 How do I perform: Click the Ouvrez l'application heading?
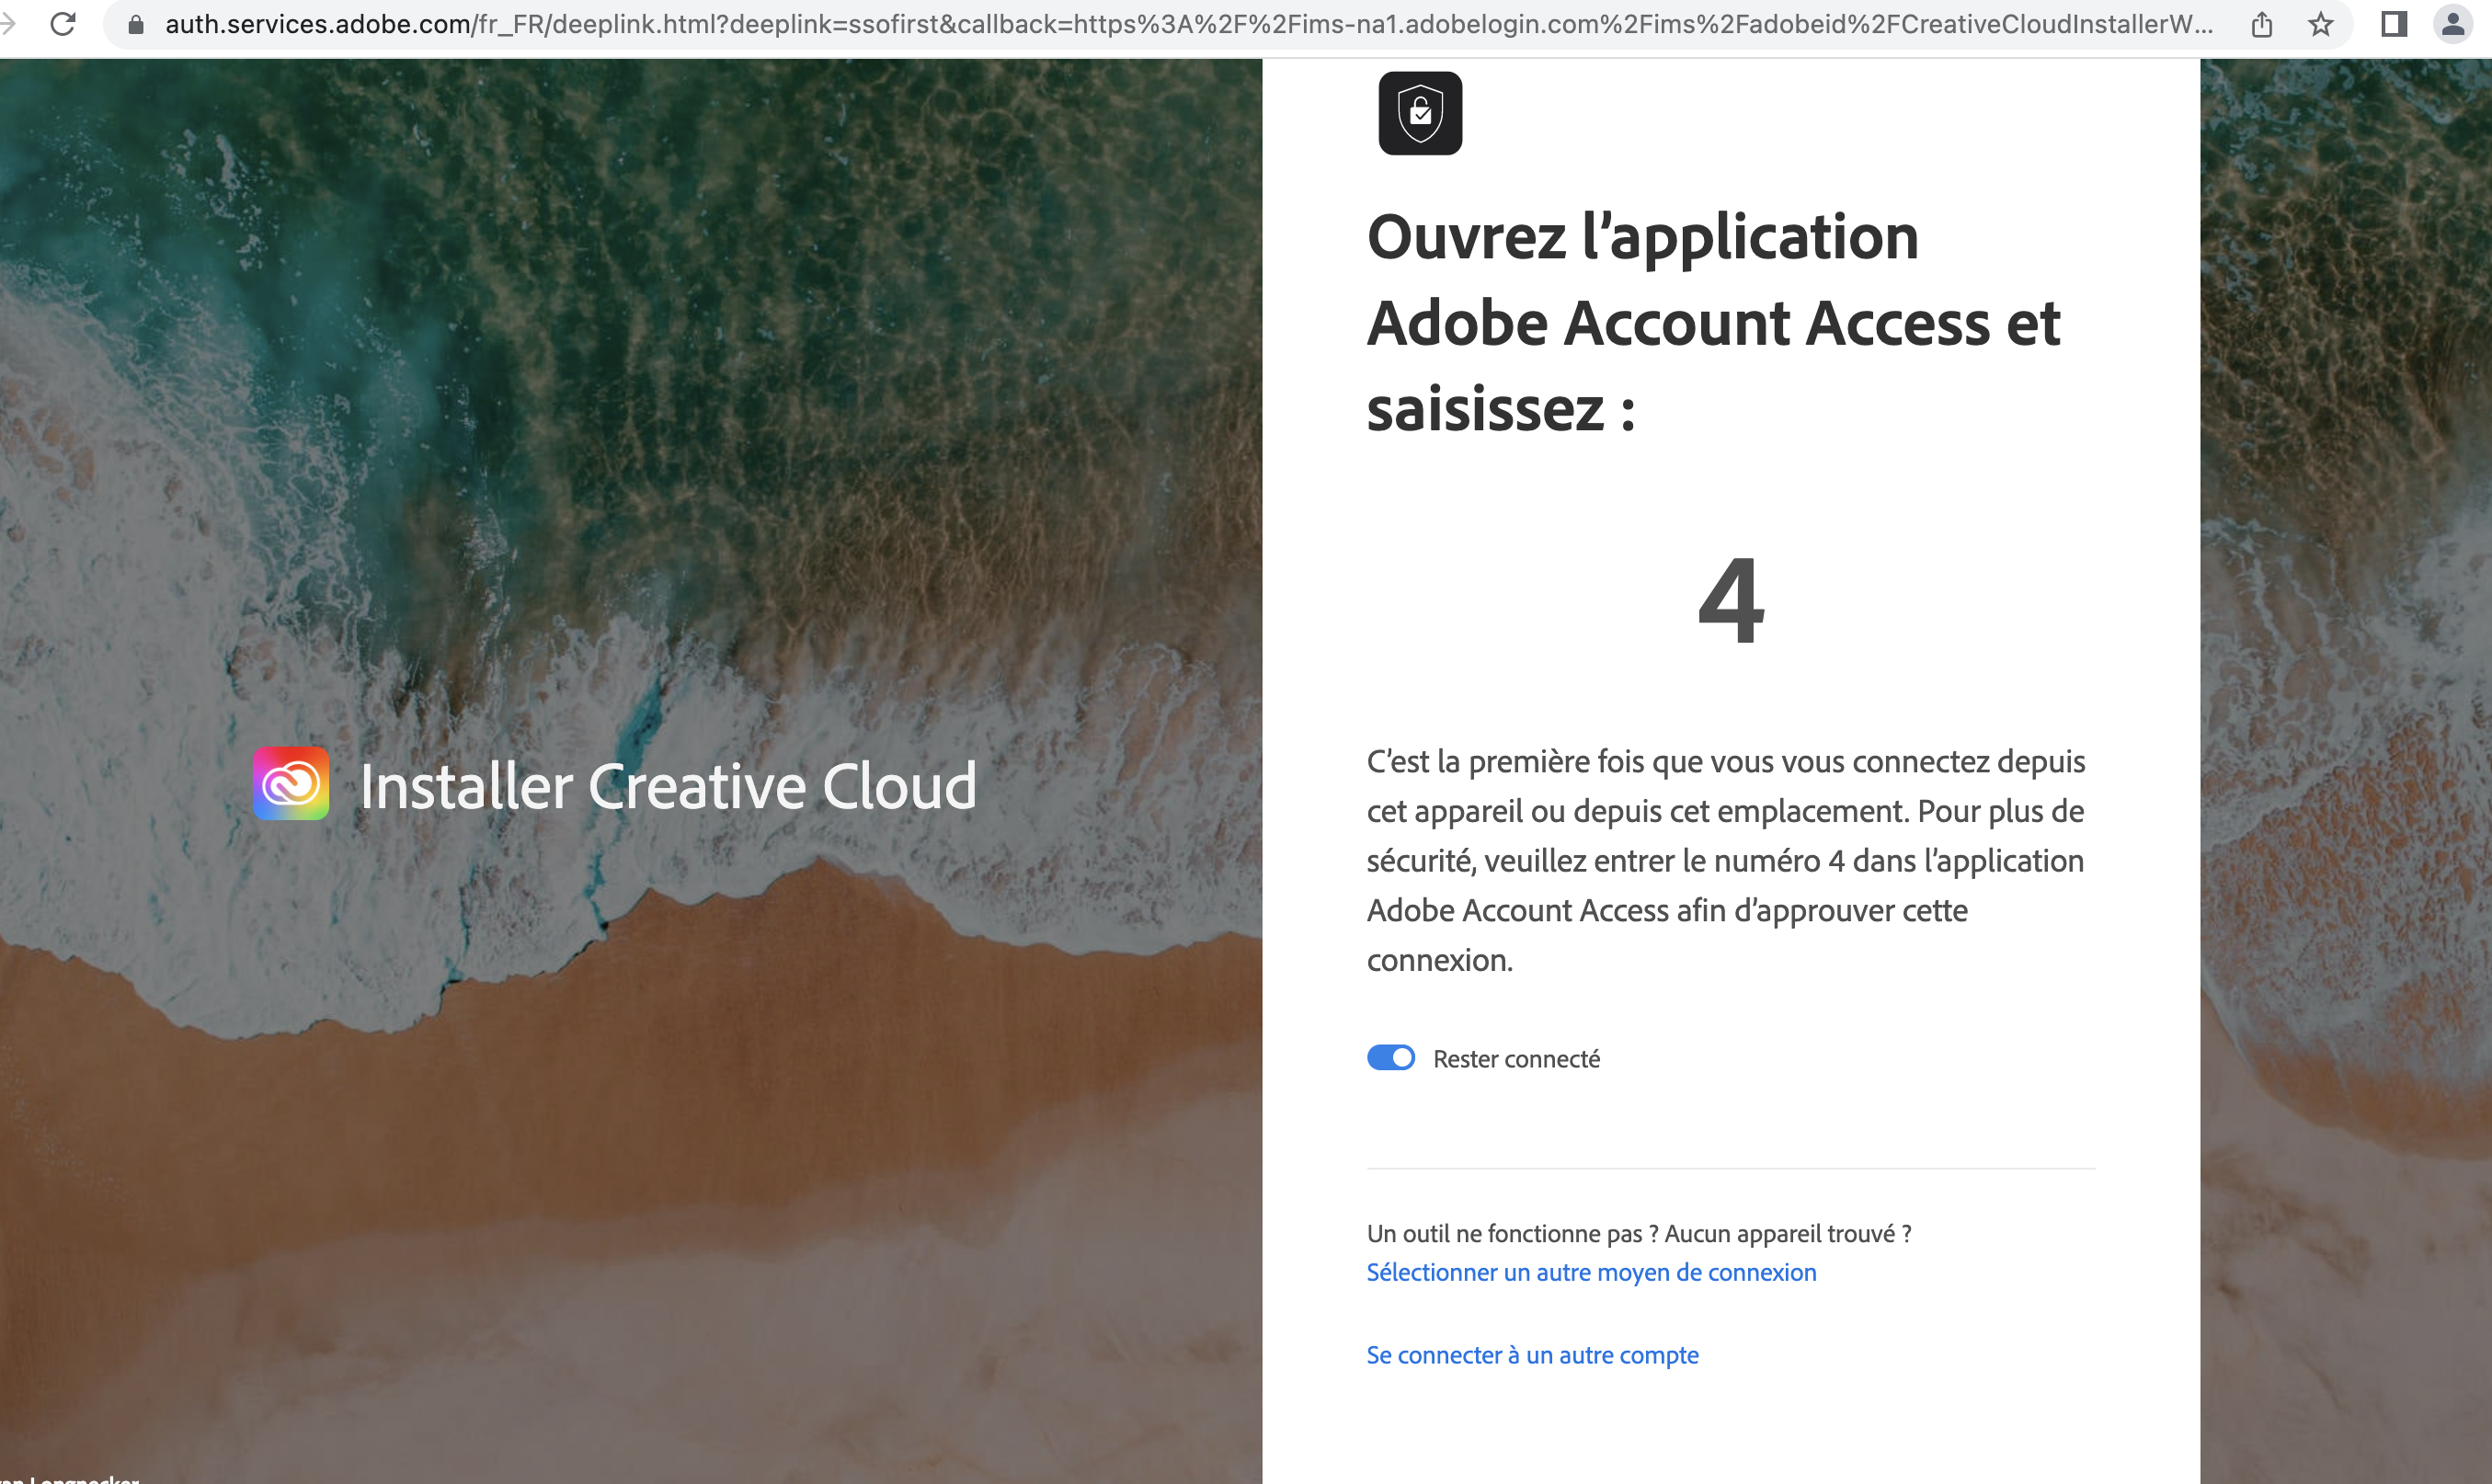pyautogui.click(x=1713, y=323)
